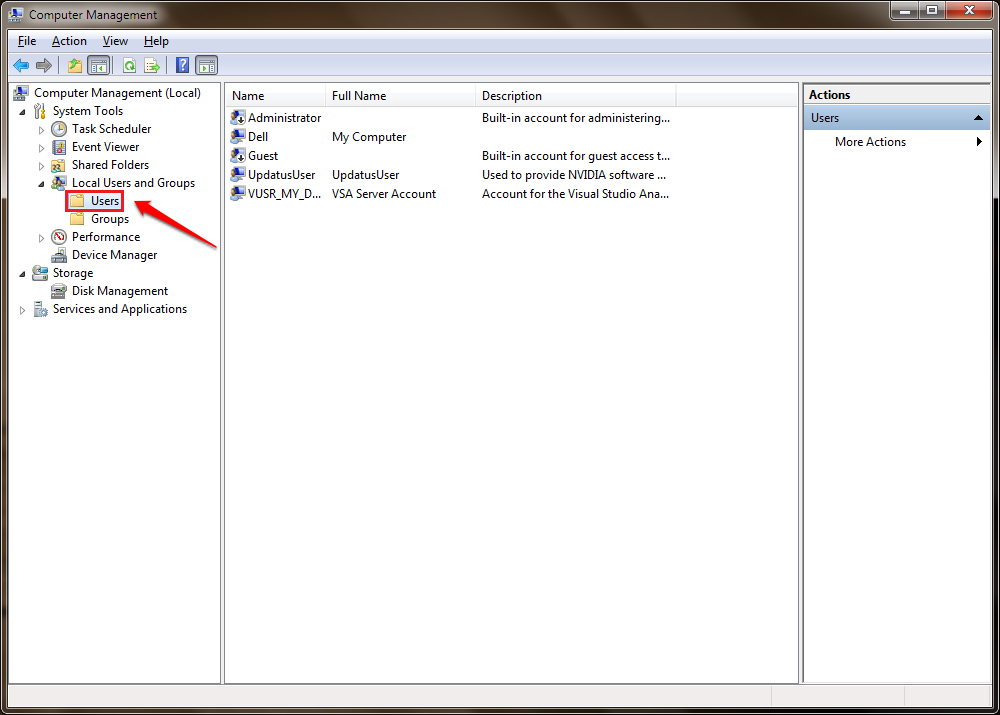The width and height of the screenshot is (1000, 715).
Task: Open the View menu
Action: click(115, 41)
